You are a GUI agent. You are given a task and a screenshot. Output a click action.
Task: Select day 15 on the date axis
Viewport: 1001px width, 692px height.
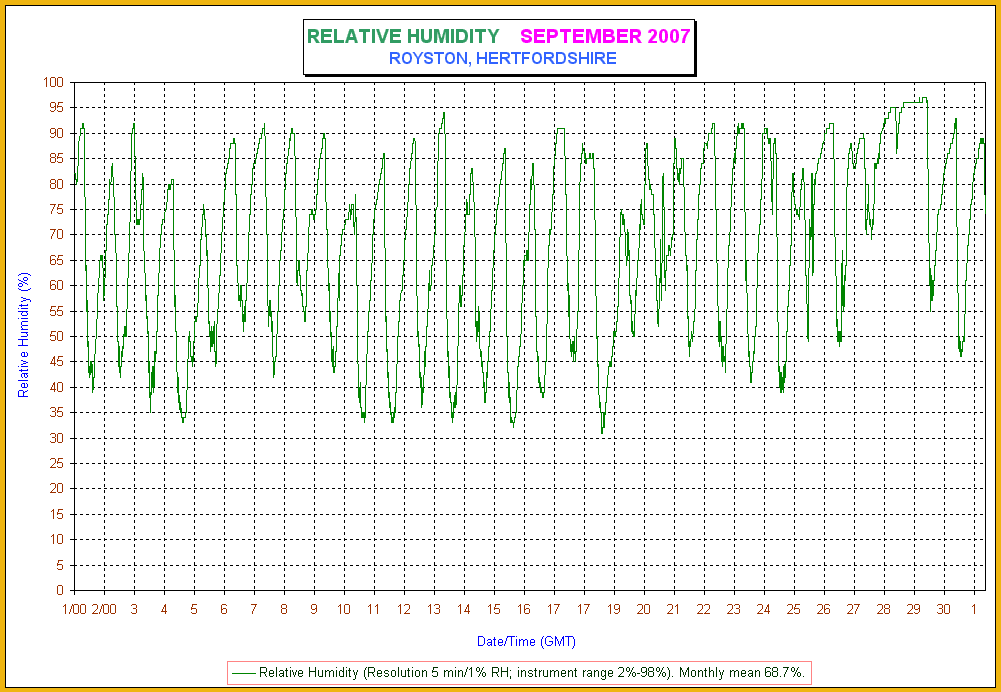click(494, 609)
